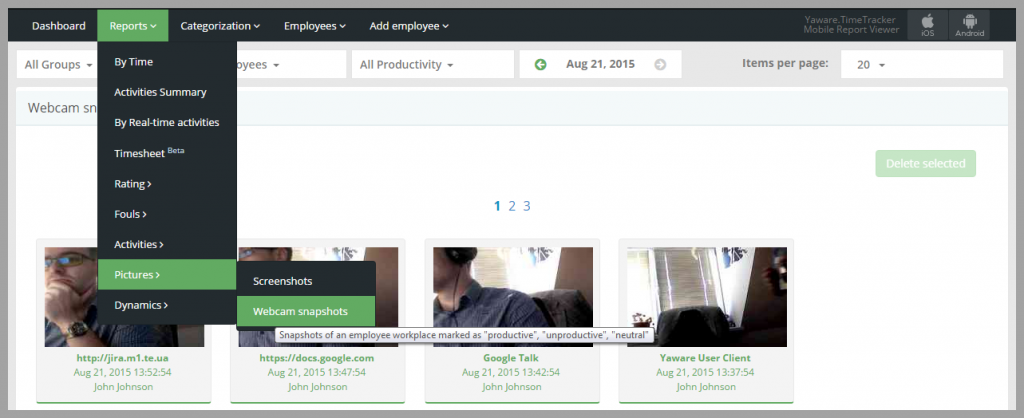Choose Webcam snapshots from Pictures submenu

[x=306, y=312]
